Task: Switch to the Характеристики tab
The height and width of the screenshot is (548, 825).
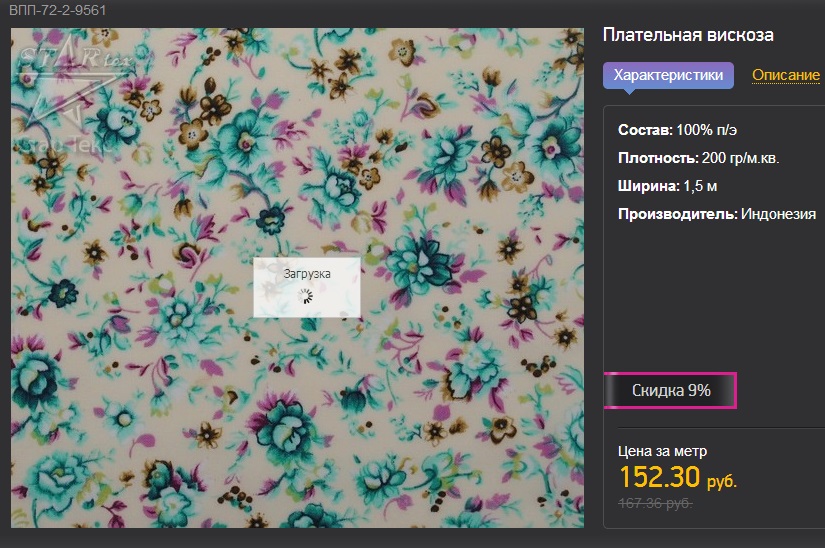Action: coord(668,75)
